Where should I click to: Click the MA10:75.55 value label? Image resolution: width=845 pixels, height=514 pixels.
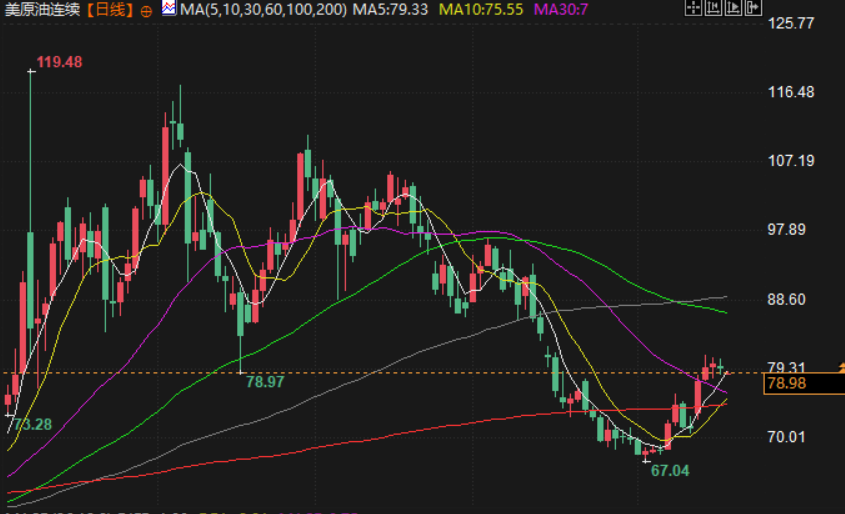pos(481,9)
